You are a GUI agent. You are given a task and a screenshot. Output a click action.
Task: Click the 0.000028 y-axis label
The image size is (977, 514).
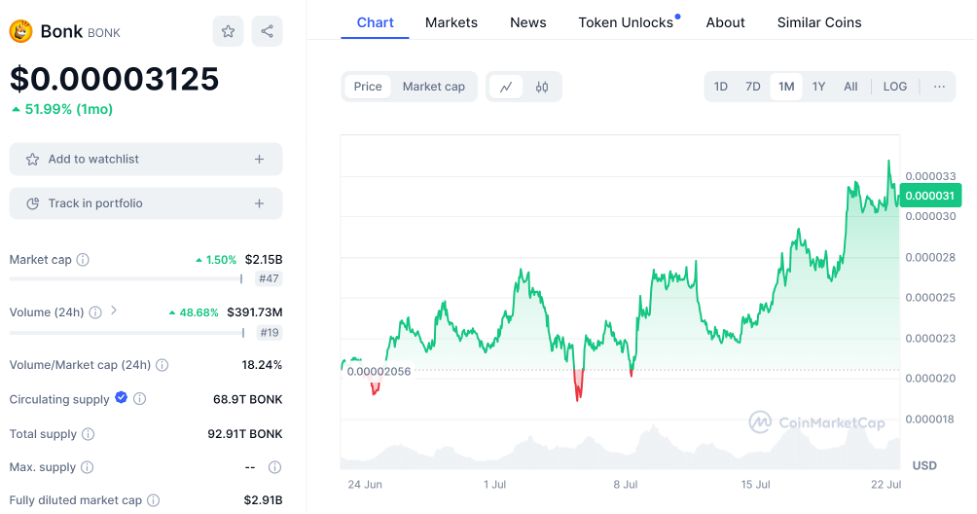pos(930,257)
